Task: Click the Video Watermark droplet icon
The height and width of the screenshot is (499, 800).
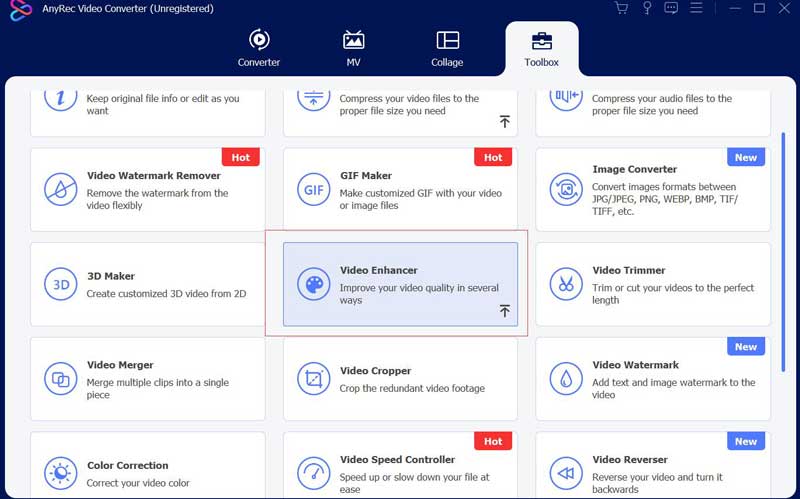Action: 566,379
